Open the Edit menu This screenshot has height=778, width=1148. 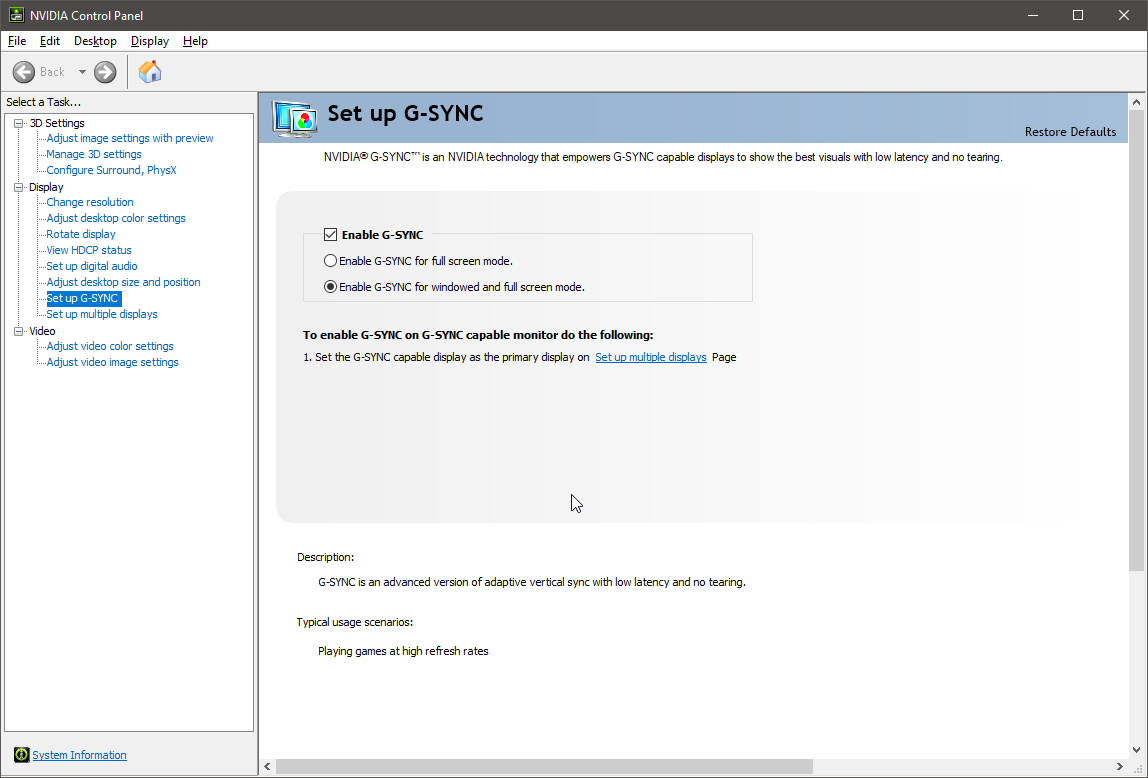click(x=50, y=41)
